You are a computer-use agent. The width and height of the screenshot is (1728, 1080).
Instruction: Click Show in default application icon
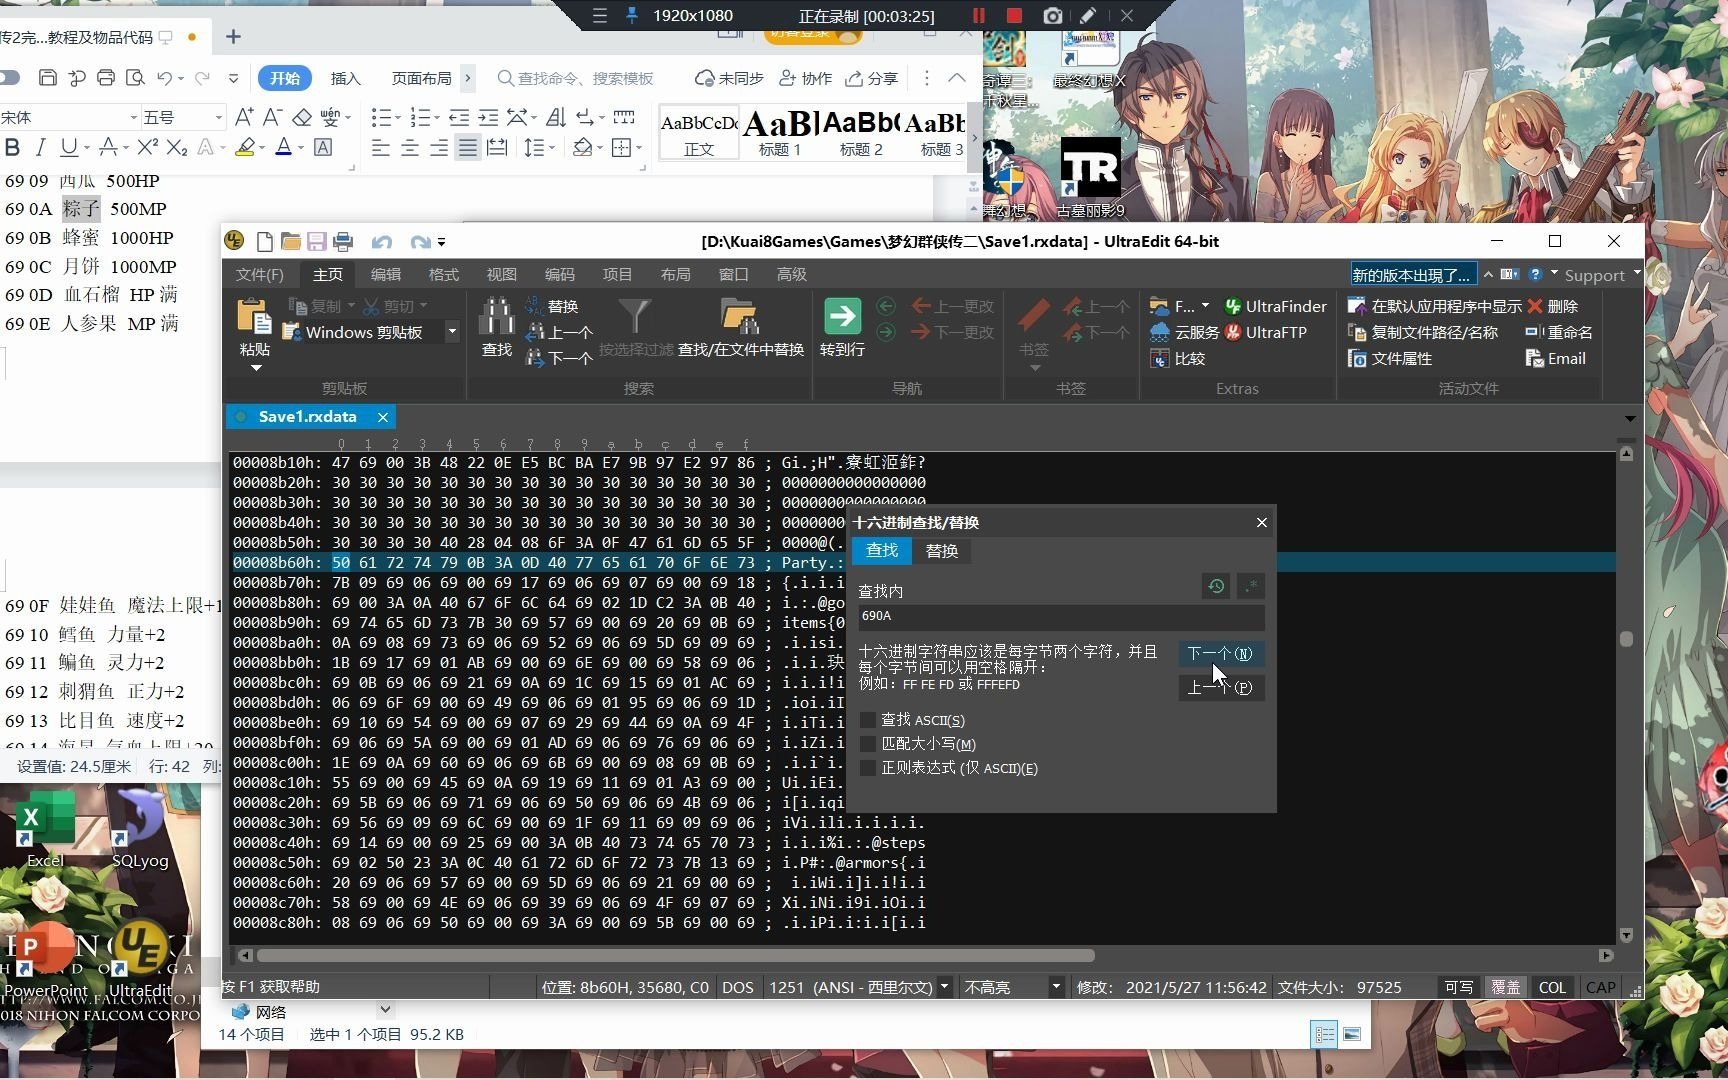1357,306
